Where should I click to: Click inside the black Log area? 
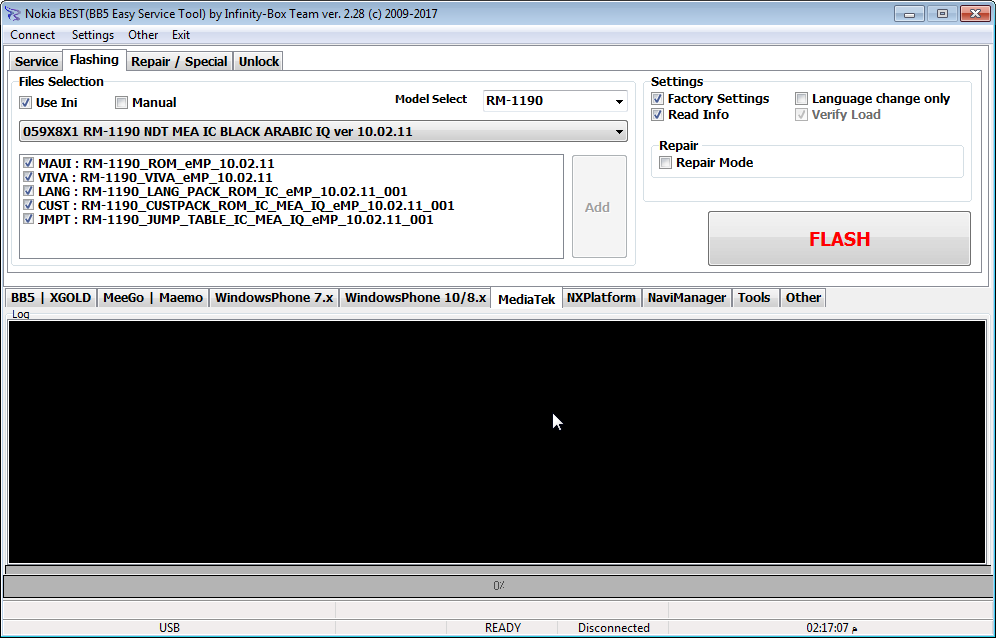[497, 442]
